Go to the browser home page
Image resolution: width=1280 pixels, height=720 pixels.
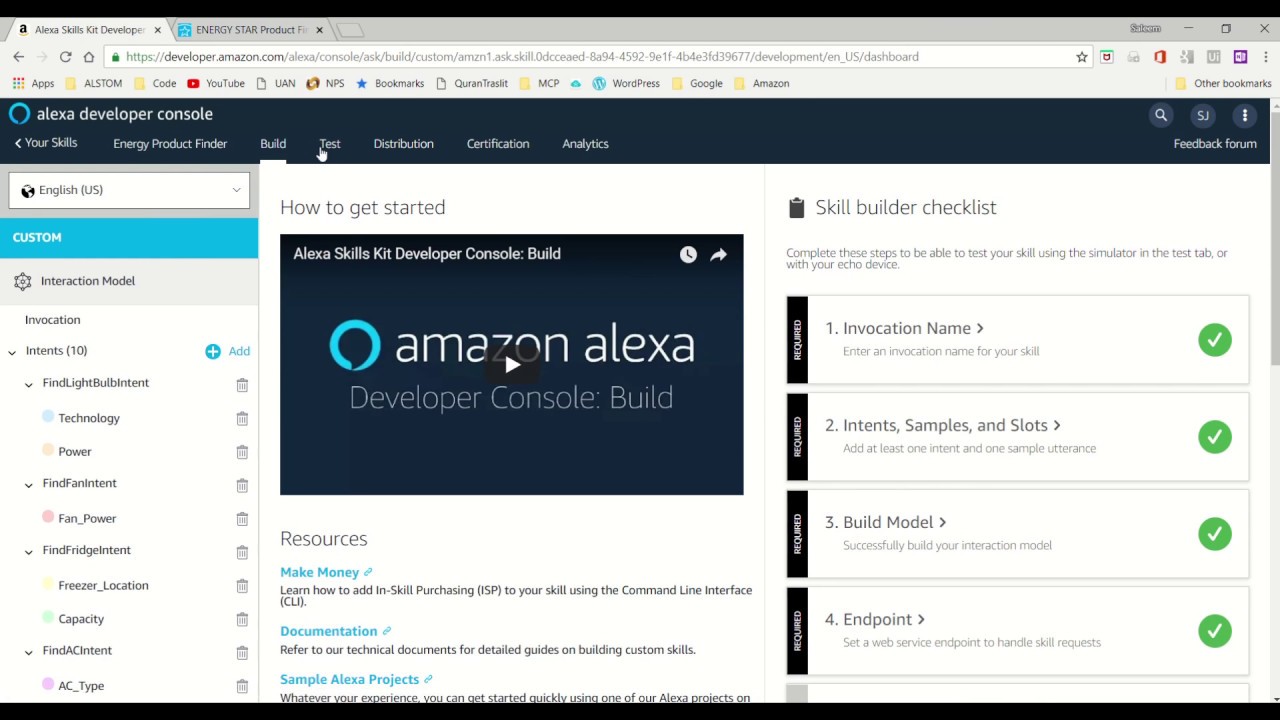88,57
